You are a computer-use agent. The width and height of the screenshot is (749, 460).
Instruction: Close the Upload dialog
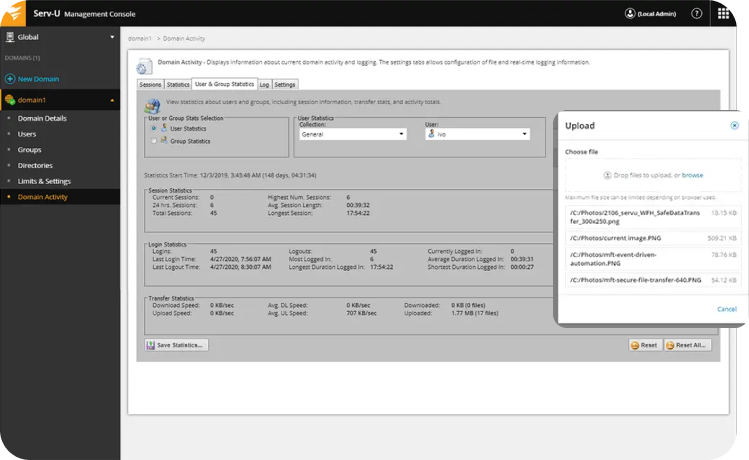(x=734, y=125)
